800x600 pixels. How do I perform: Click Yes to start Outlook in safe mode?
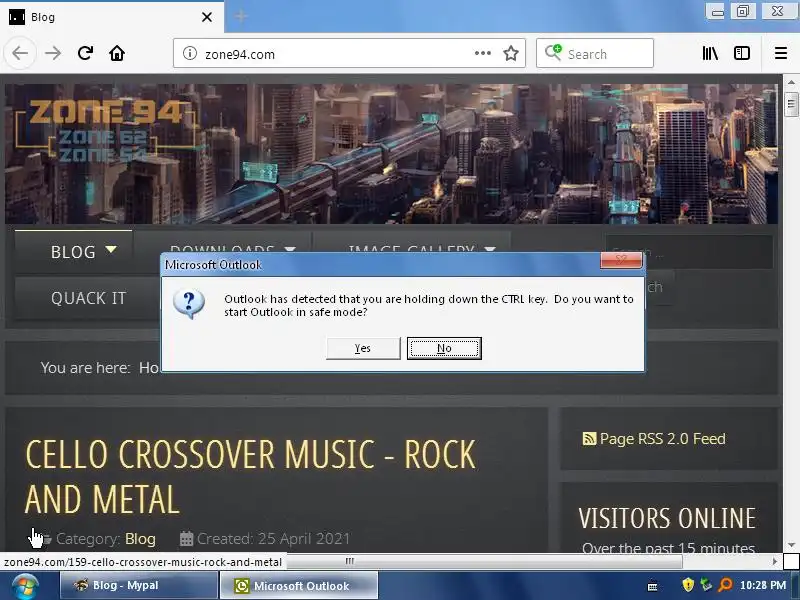click(363, 348)
